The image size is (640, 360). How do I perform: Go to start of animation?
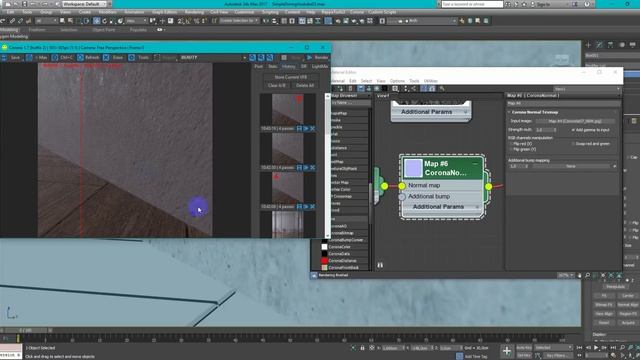pos(580,348)
